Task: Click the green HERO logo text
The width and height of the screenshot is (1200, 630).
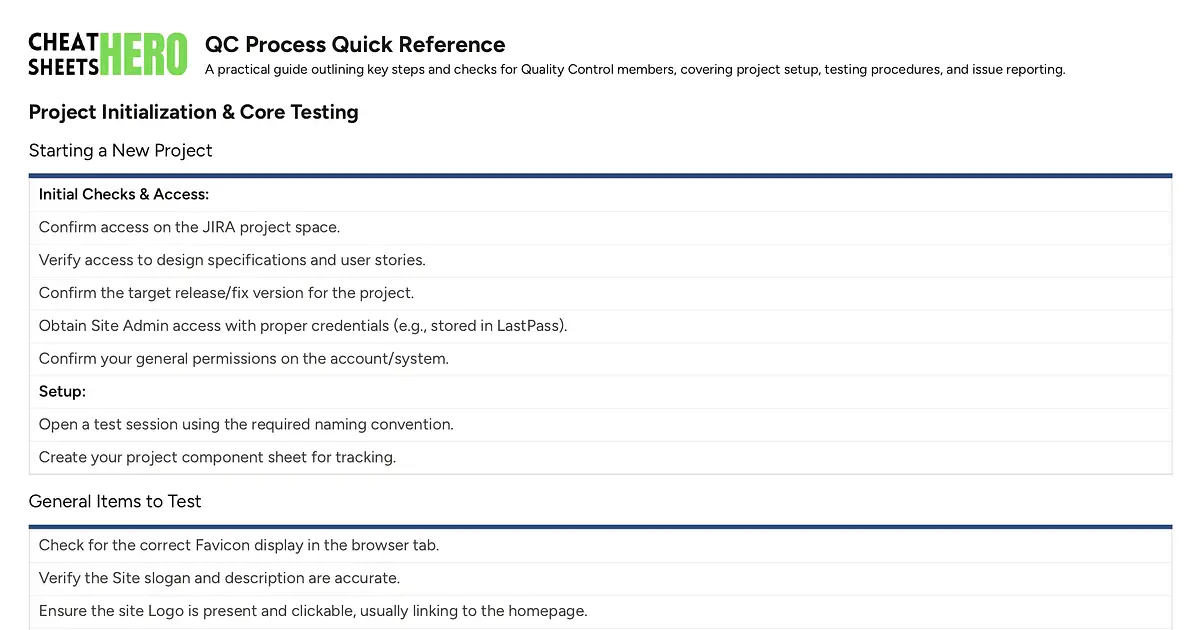Action: (144, 54)
